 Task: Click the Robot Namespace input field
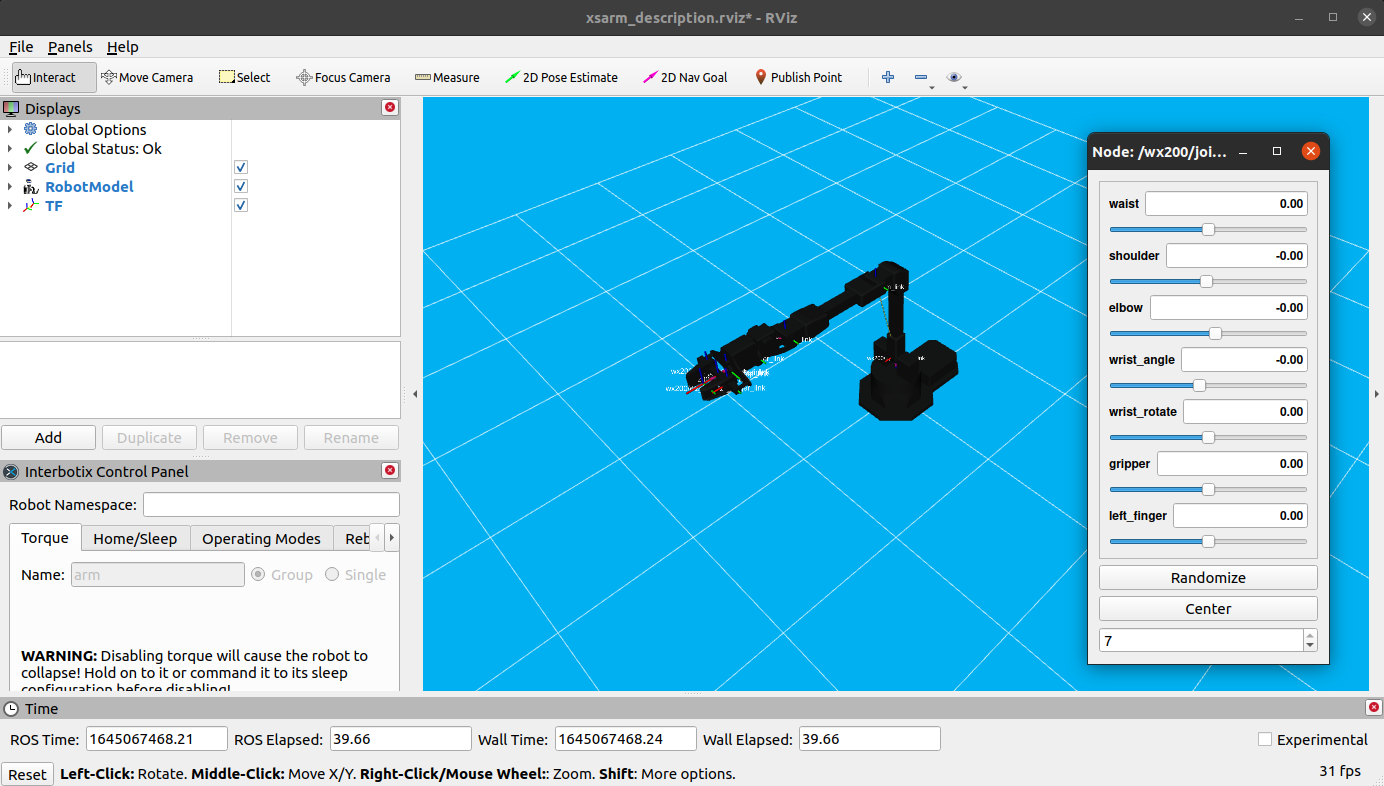[x=271, y=505]
